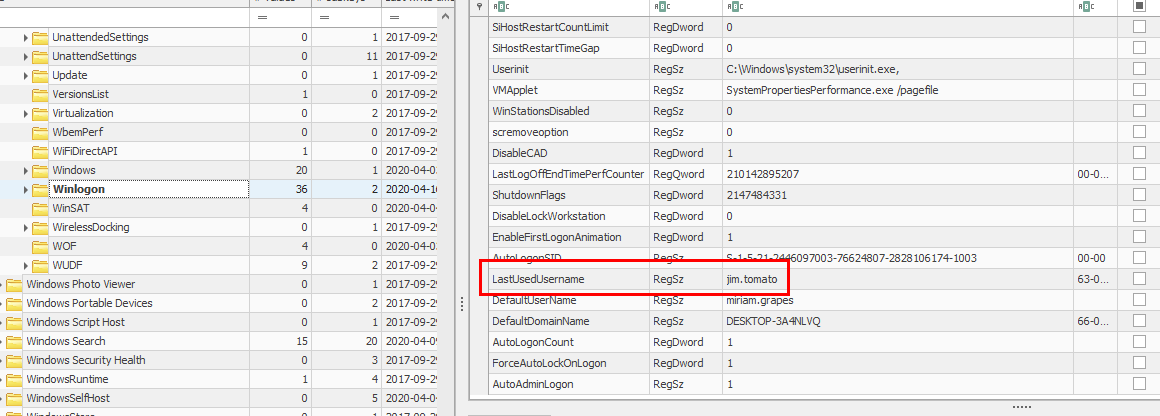
Task: Click the Virtualization folder icon
Action: point(40,113)
